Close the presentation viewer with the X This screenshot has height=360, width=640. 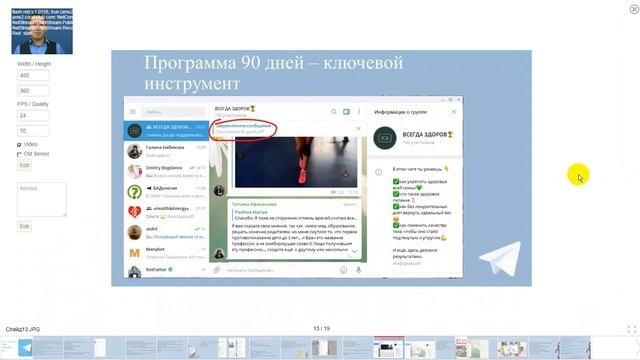click(x=634, y=9)
